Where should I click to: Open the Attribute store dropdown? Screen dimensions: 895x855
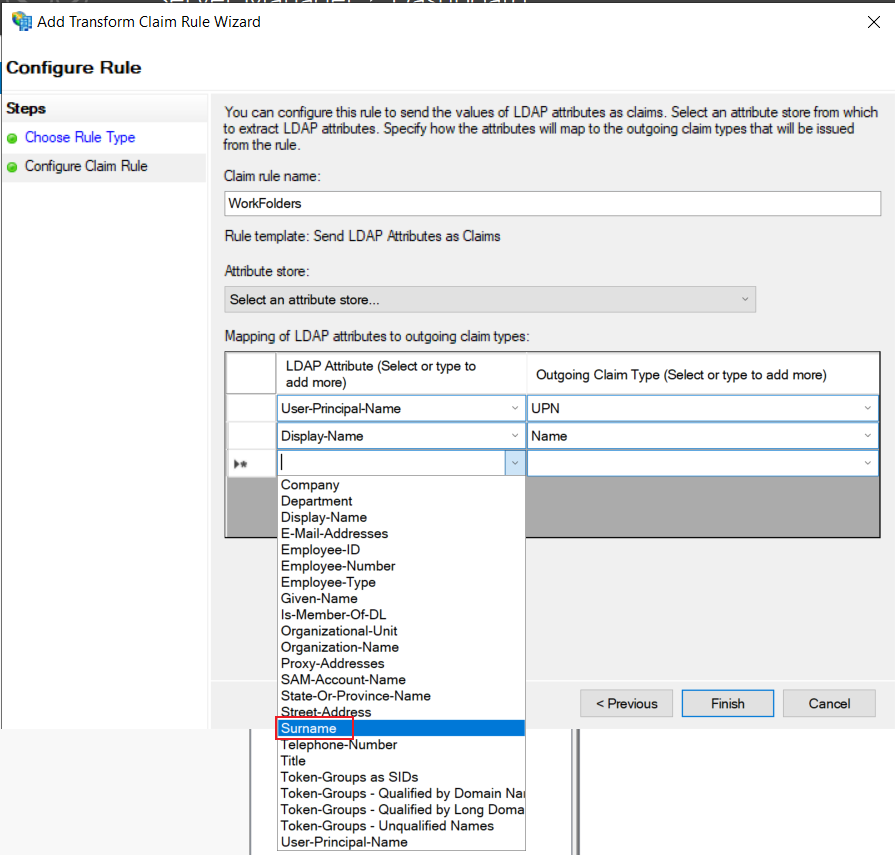click(490, 300)
